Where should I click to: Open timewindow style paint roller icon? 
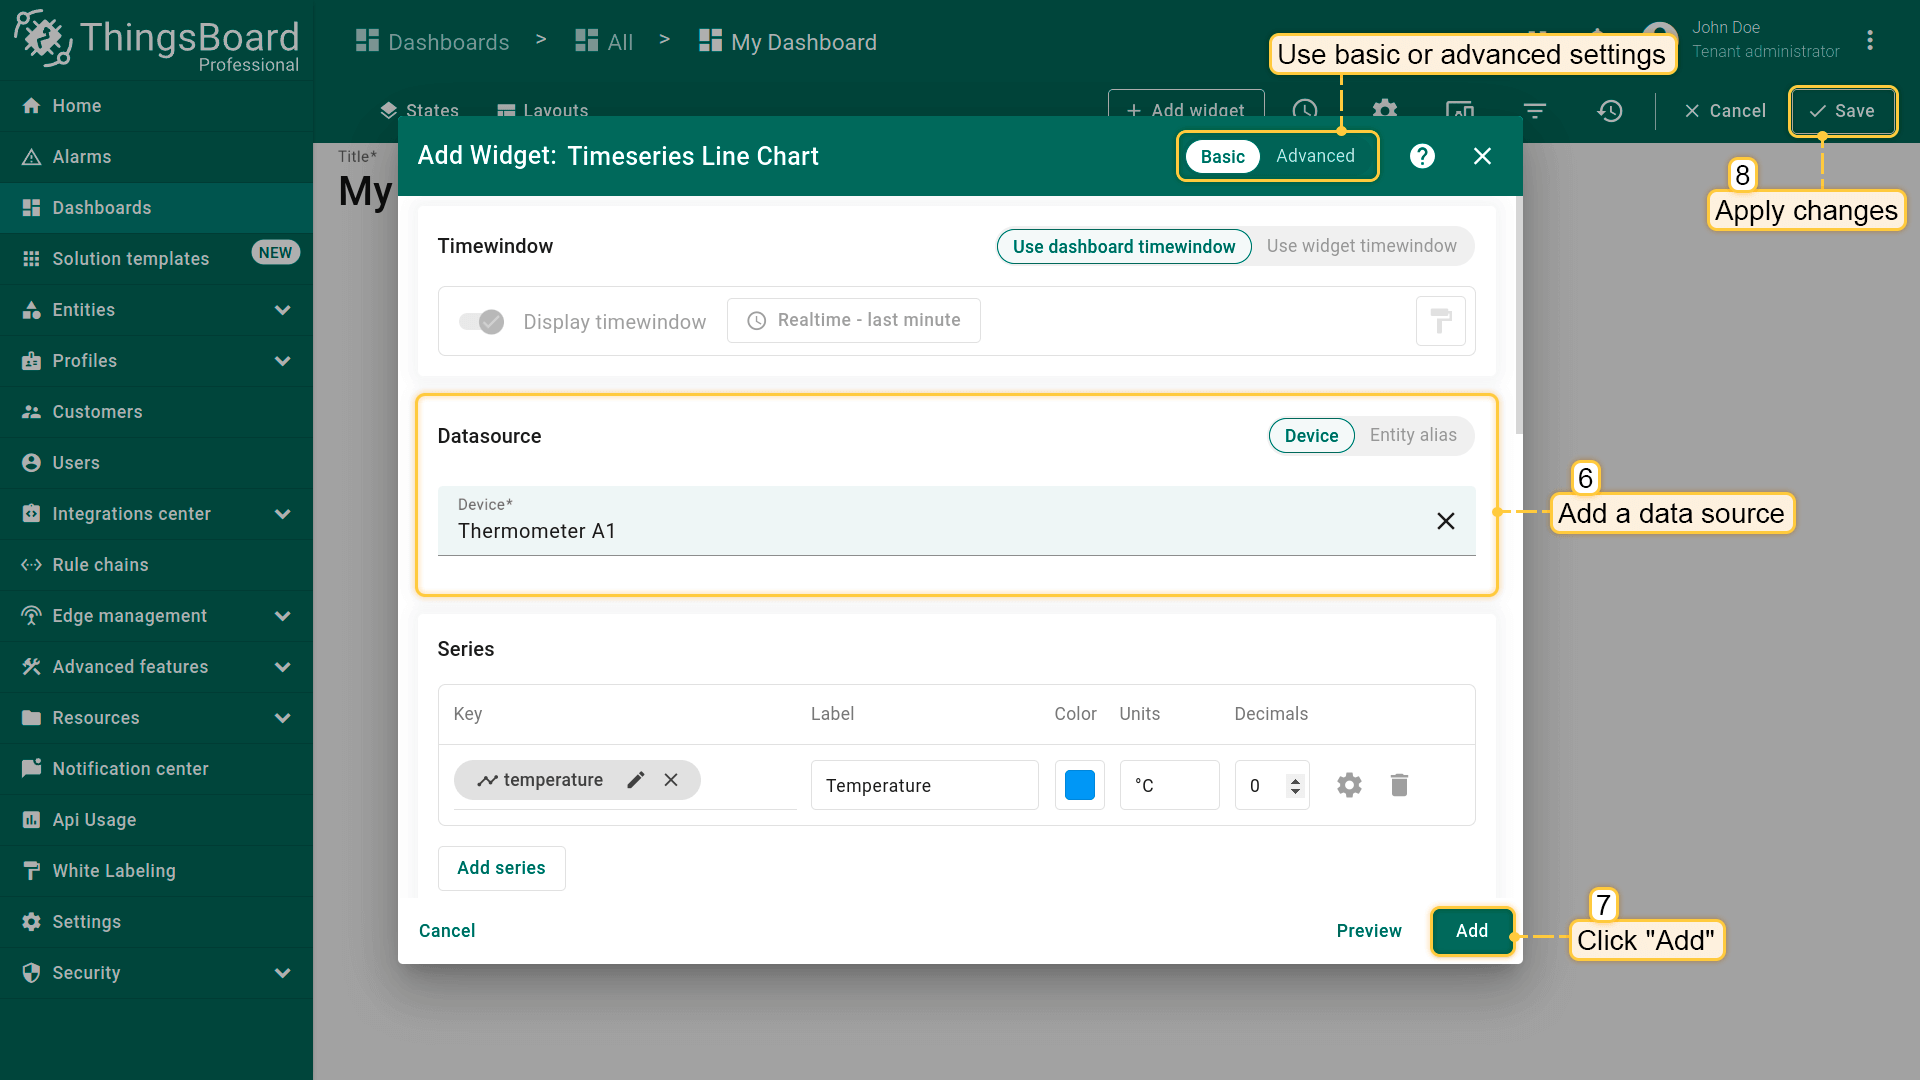pyautogui.click(x=1440, y=321)
